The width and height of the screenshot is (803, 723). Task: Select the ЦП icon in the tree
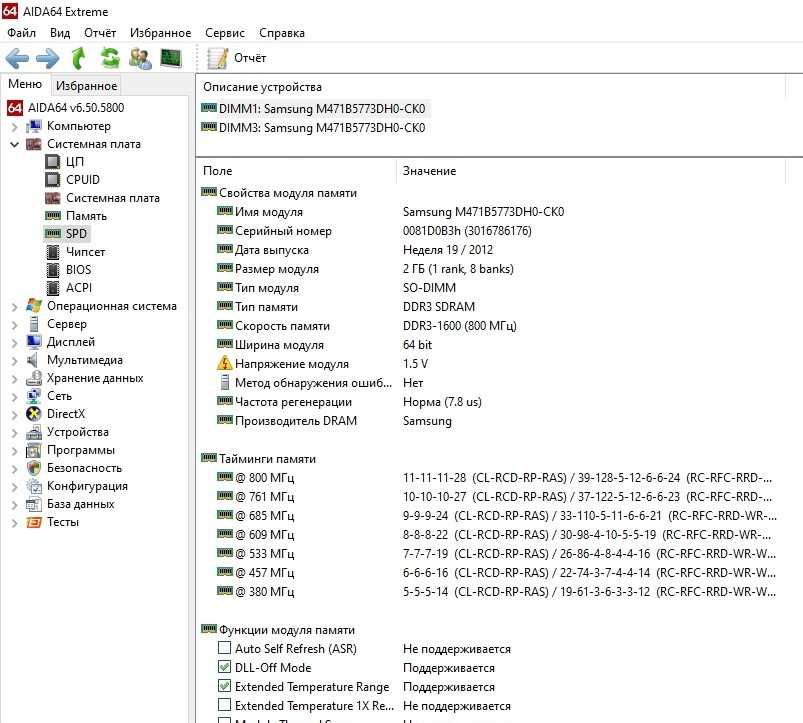pos(52,162)
